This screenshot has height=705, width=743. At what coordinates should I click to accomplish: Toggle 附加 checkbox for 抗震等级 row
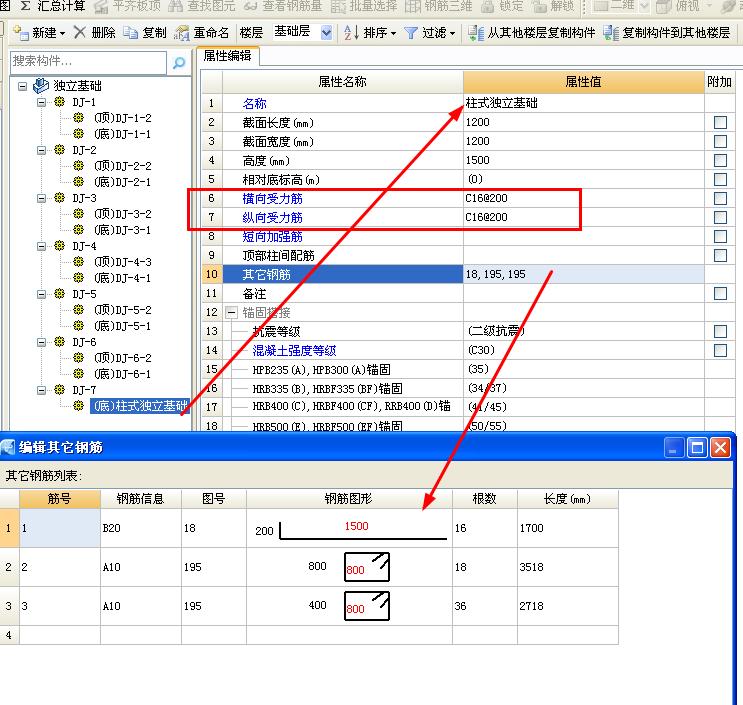tap(720, 331)
